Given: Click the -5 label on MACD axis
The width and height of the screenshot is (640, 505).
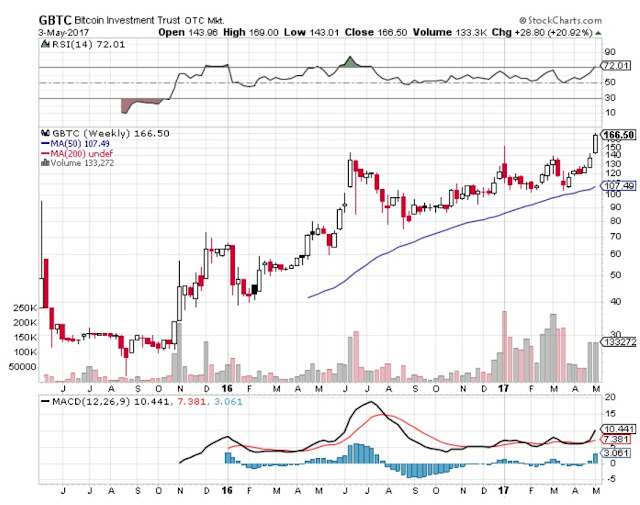Looking at the screenshot, I should pyautogui.click(x=610, y=479).
